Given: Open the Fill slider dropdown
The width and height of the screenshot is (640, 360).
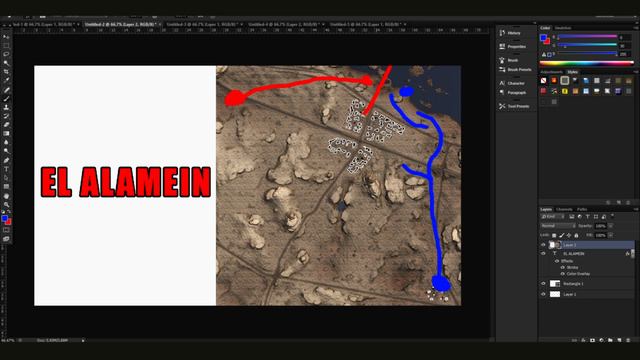Looking at the screenshot, I should [x=611, y=236].
